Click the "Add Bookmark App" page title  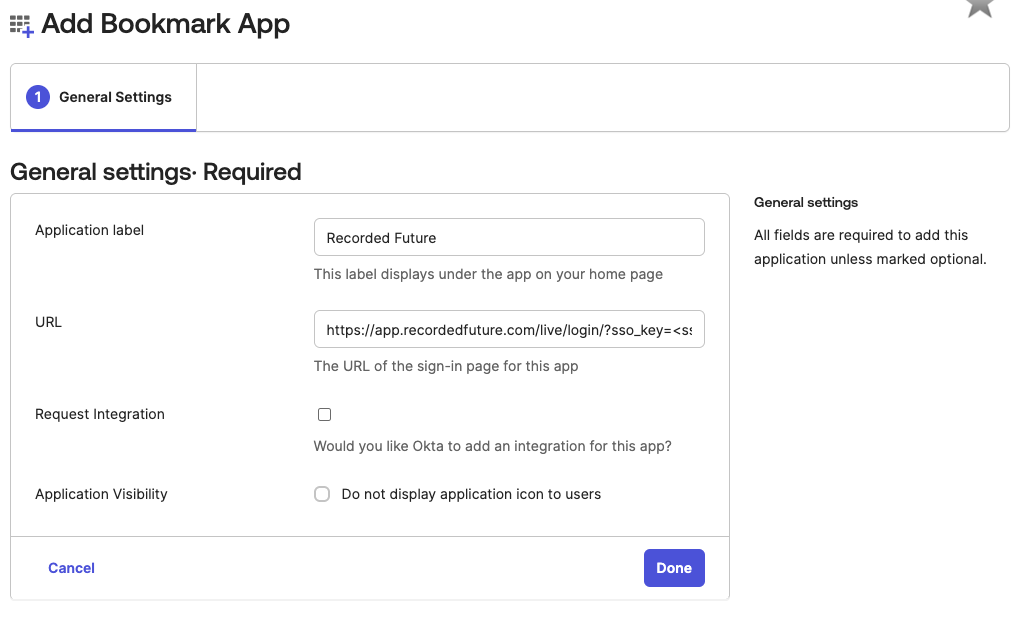pos(165,24)
